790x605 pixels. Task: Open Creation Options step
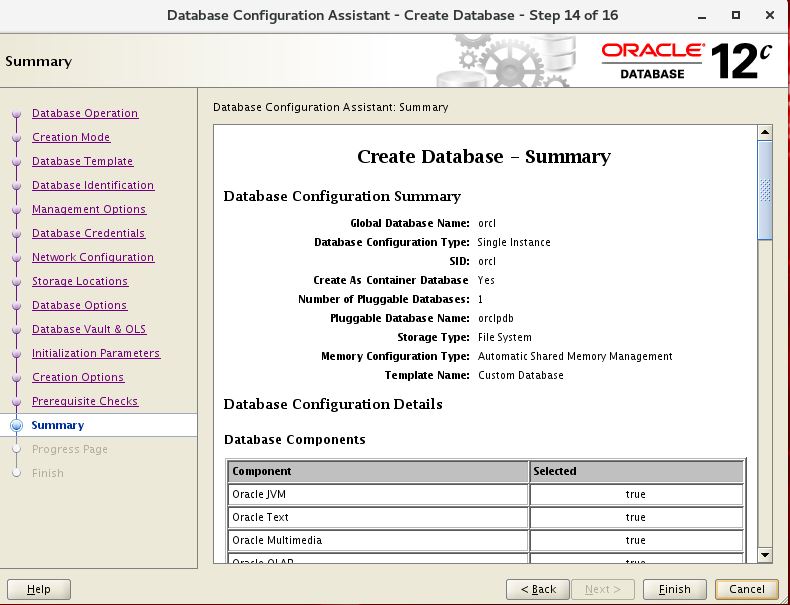pyautogui.click(x=78, y=377)
